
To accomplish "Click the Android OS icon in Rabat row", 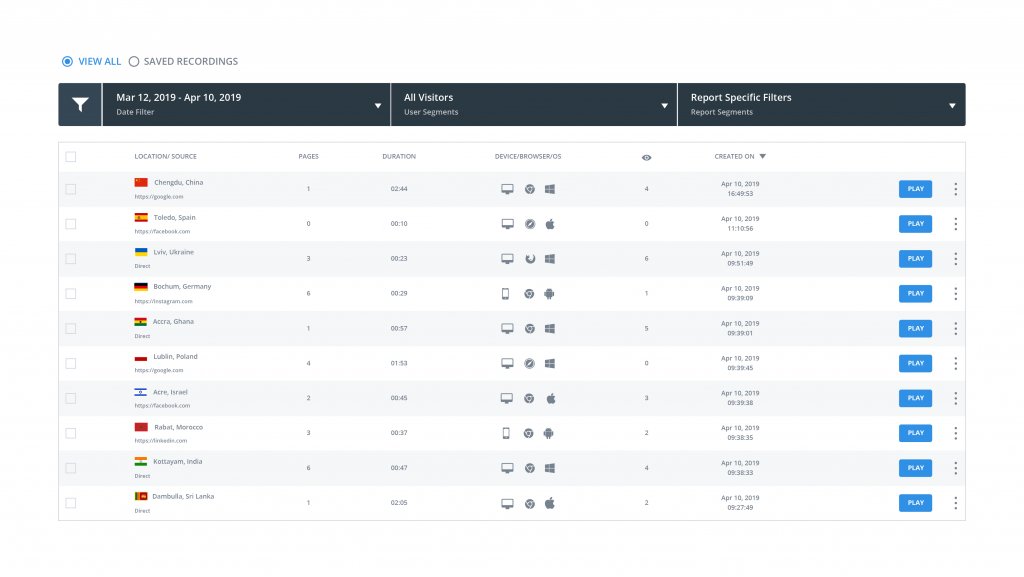I will pos(549,433).
